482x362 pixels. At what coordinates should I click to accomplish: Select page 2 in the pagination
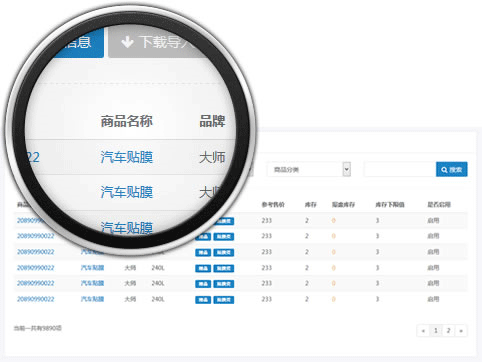[448, 331]
